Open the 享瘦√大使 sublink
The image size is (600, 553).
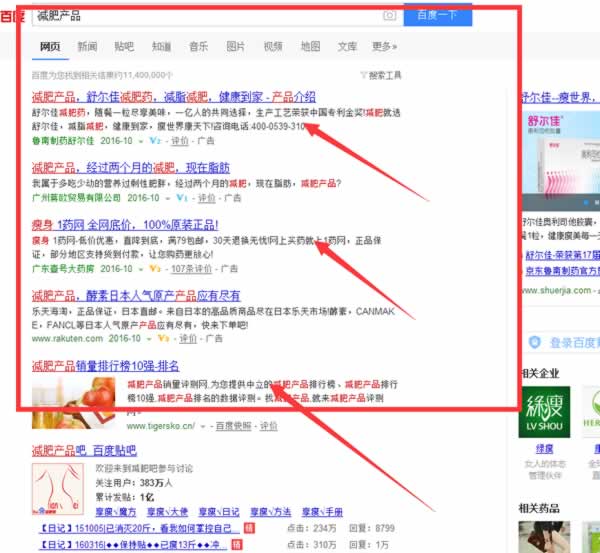point(167,512)
